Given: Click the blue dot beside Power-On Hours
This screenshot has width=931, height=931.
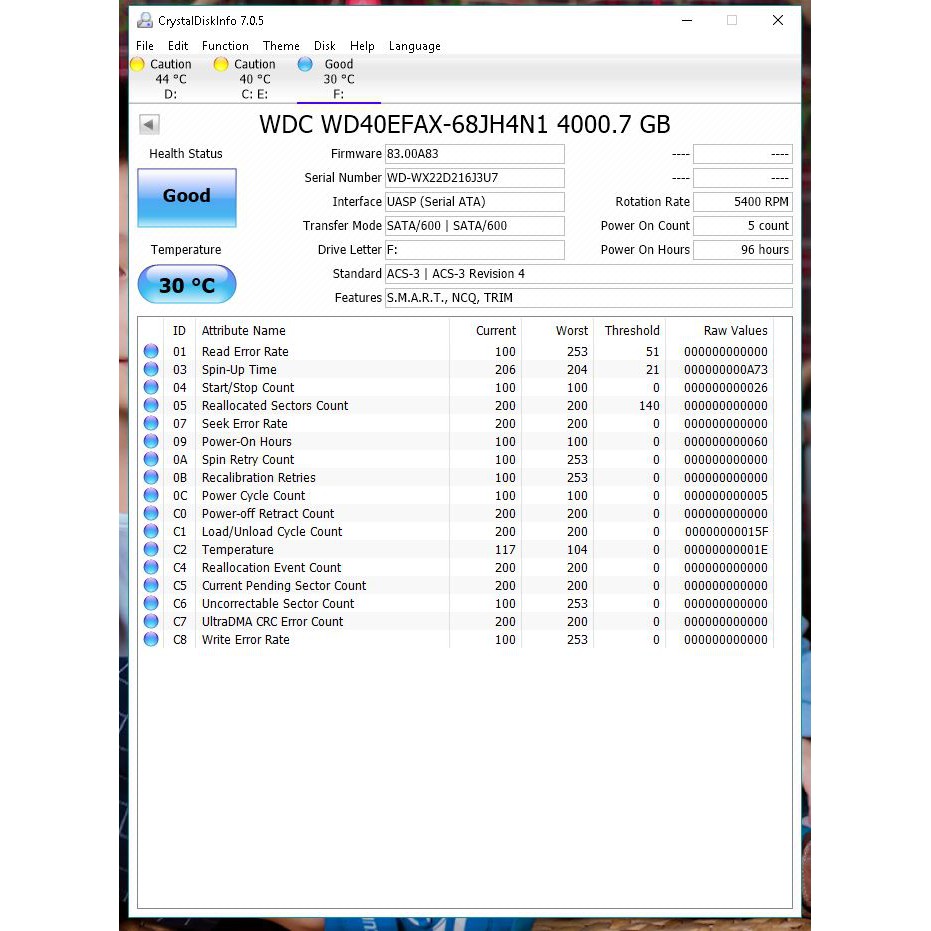Looking at the screenshot, I should (151, 441).
